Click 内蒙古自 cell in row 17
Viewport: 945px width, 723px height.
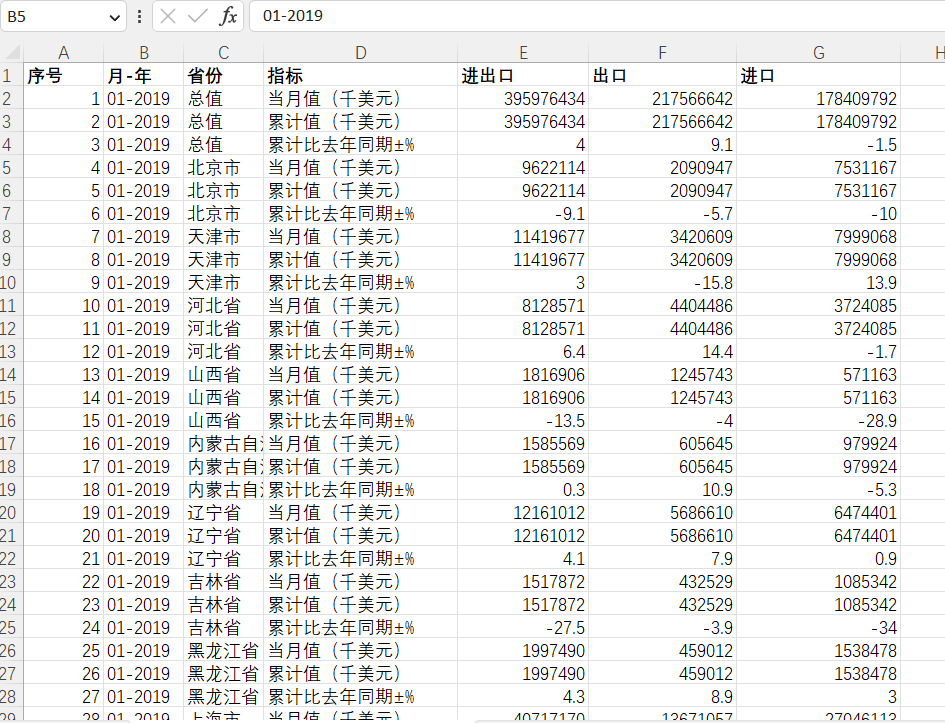coord(224,444)
